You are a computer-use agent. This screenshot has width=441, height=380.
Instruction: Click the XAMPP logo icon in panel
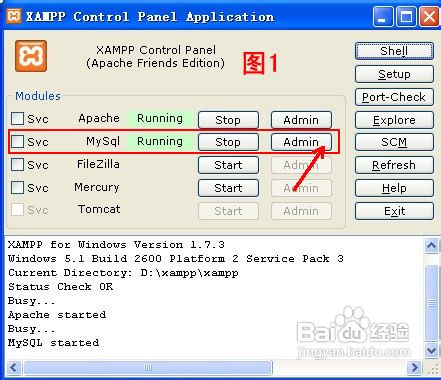coord(31,56)
